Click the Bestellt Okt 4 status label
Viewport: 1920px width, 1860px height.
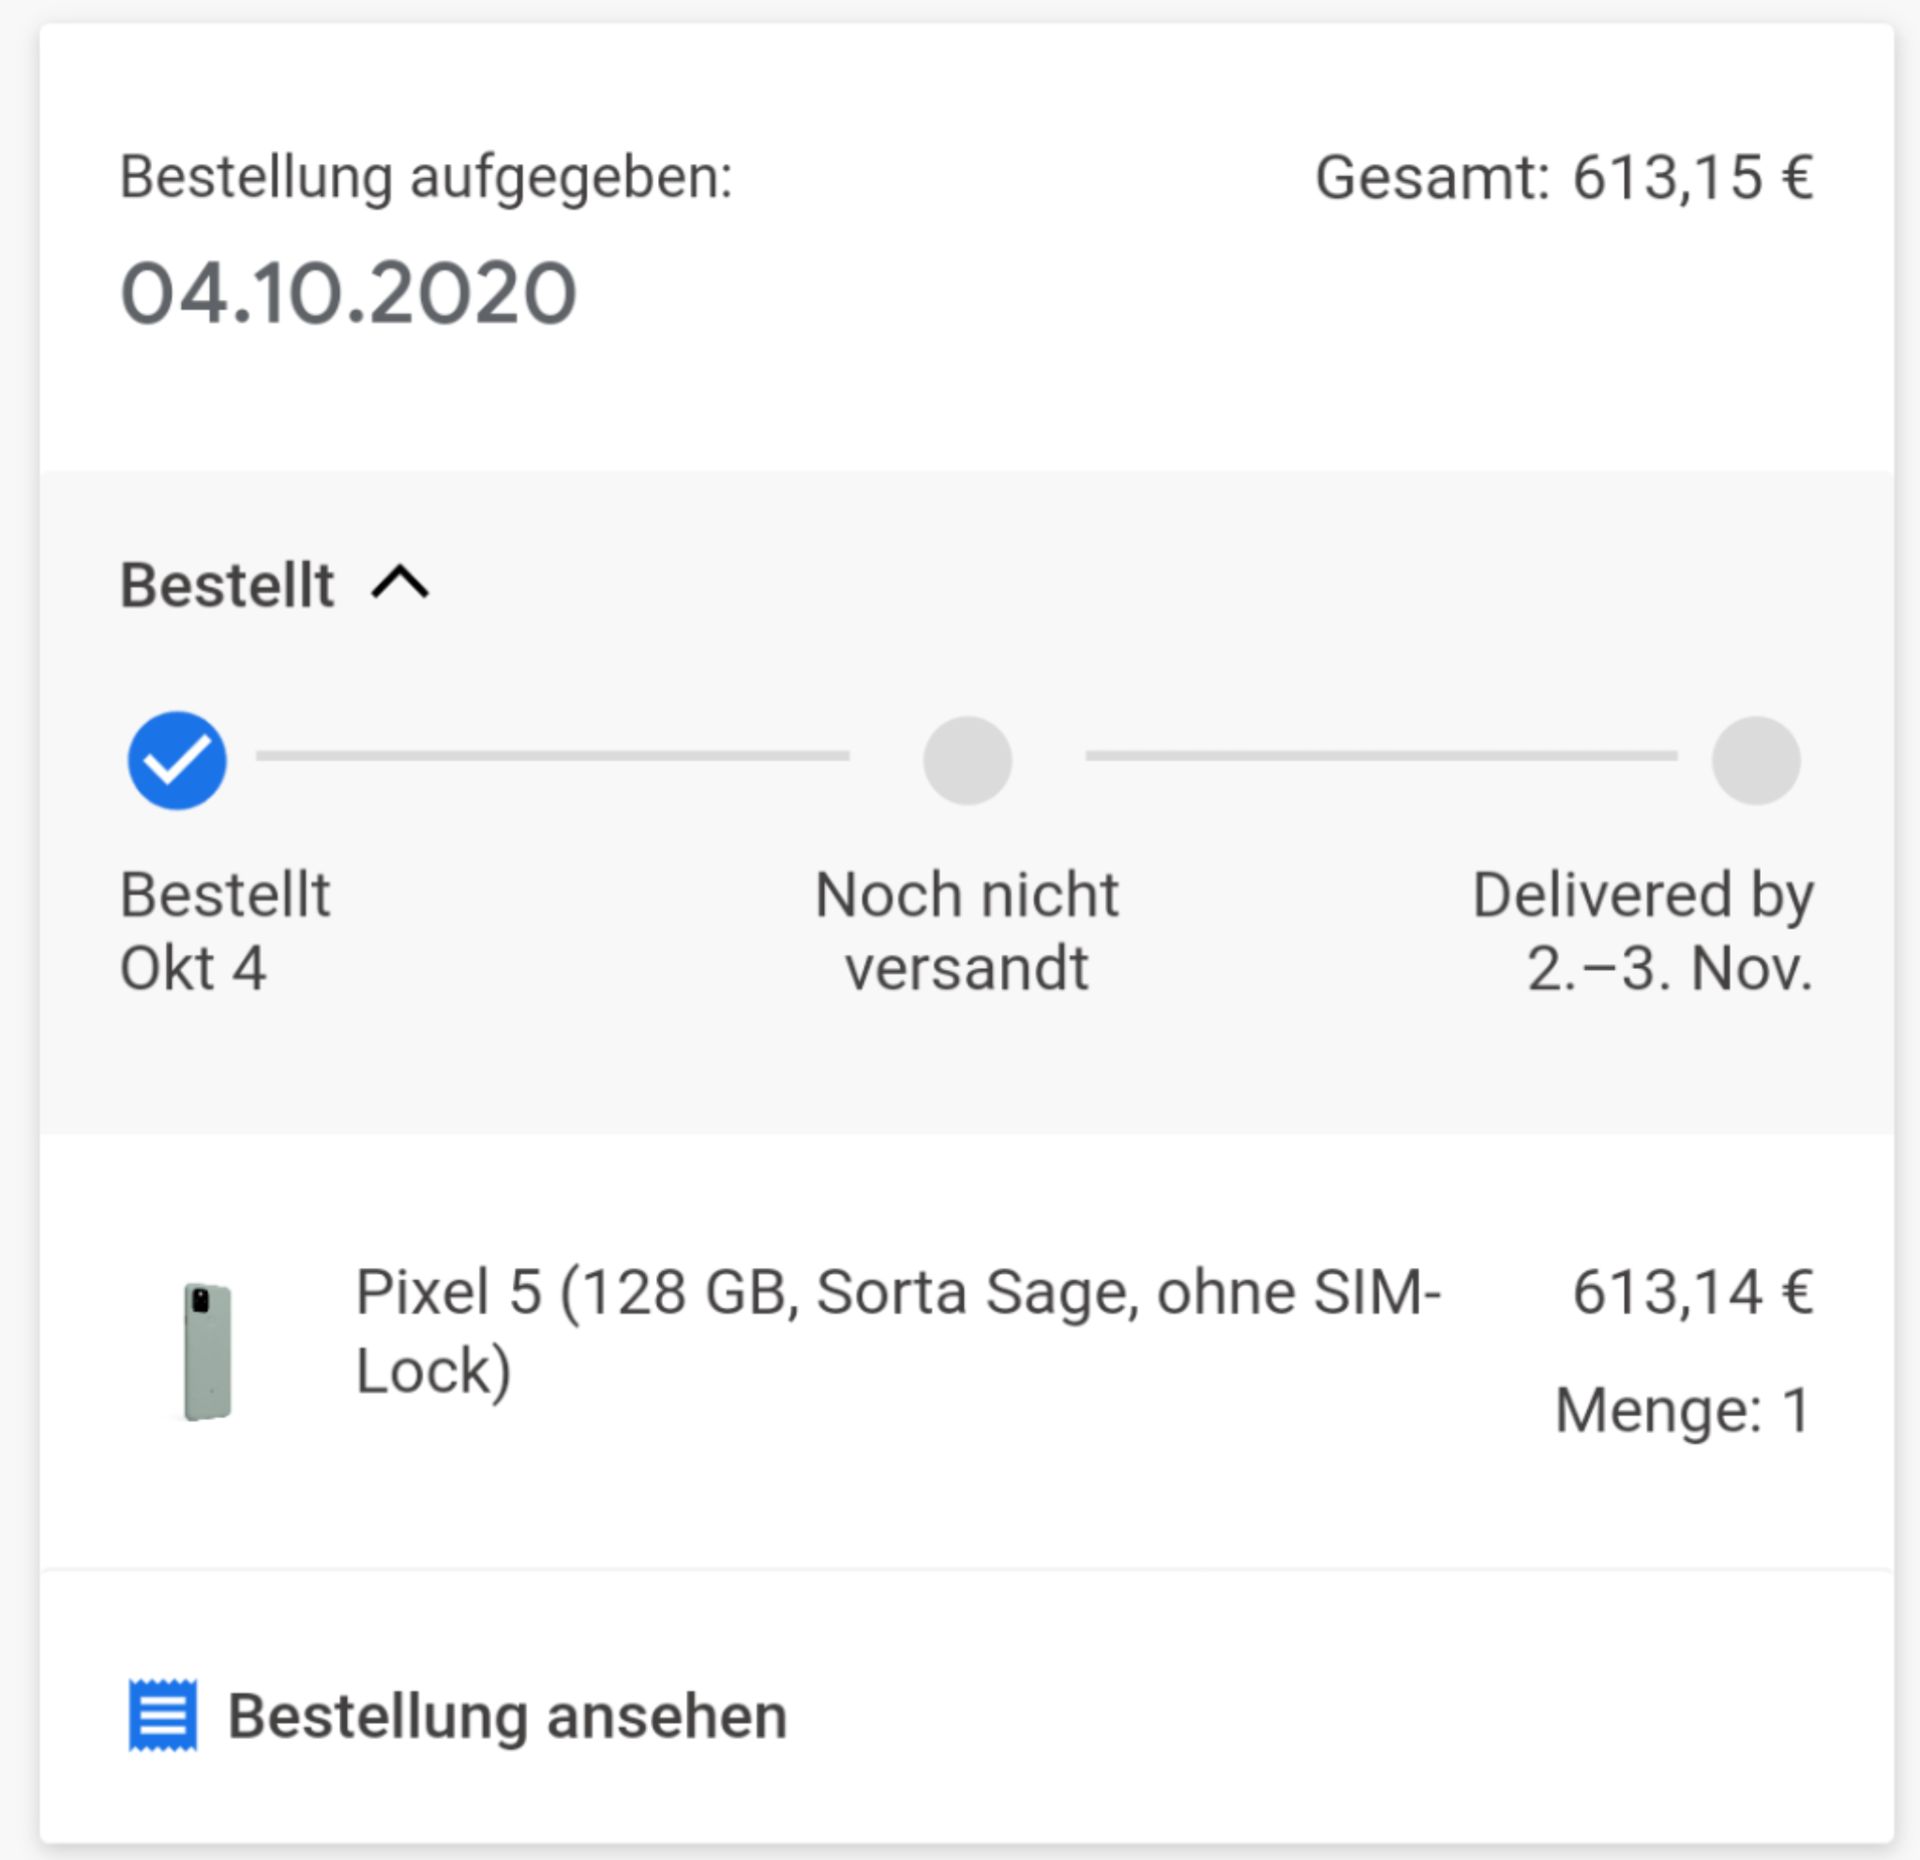click(225, 930)
